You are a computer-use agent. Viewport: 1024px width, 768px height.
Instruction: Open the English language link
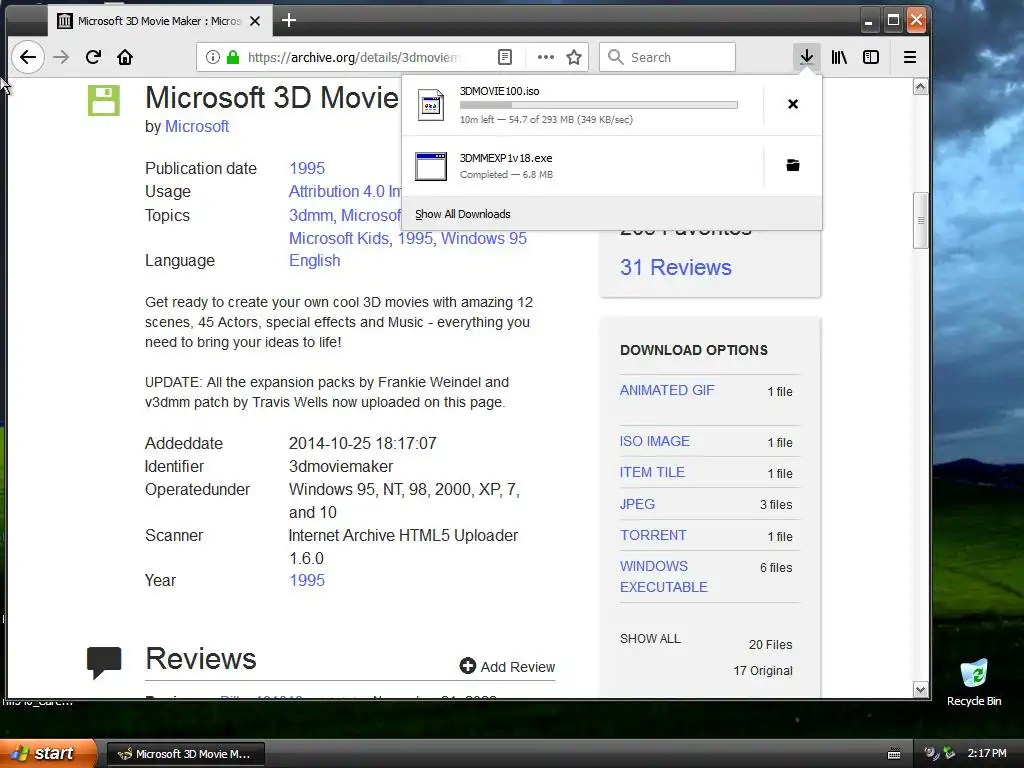coord(314,261)
